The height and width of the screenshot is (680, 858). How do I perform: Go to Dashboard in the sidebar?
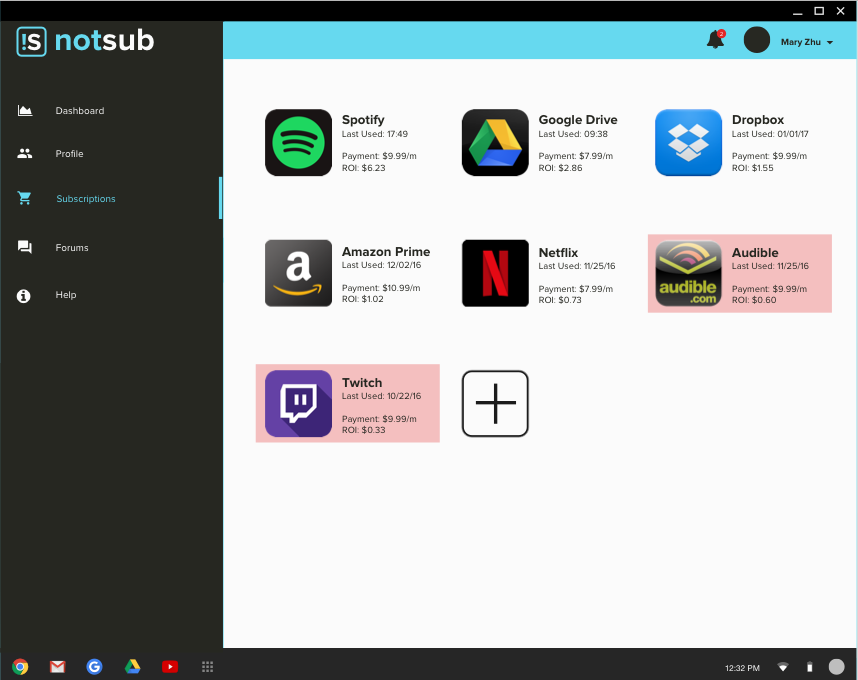pos(80,111)
